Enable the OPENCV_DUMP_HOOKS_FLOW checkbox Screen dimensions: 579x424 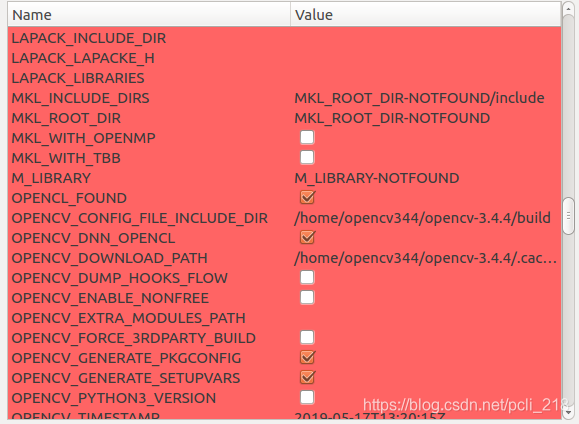pyautogui.click(x=307, y=277)
